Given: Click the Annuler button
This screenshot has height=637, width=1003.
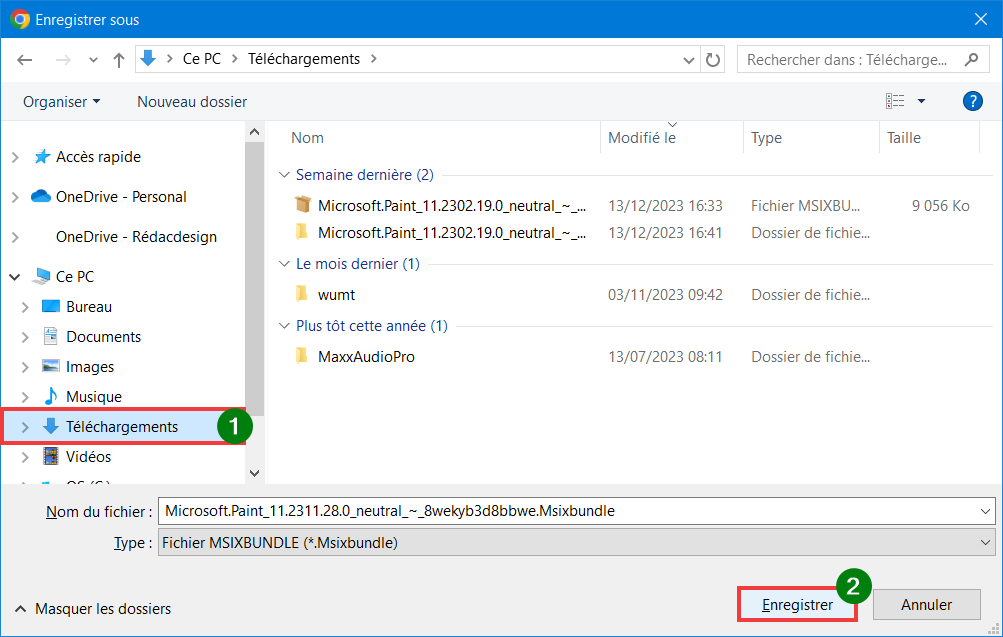Looking at the screenshot, I should pos(926,604).
